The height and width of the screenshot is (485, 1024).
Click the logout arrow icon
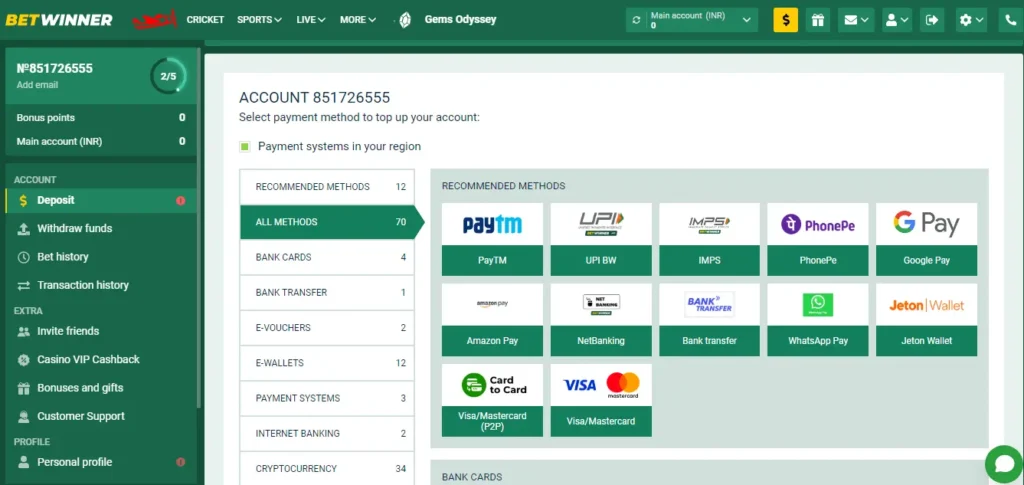coord(932,20)
